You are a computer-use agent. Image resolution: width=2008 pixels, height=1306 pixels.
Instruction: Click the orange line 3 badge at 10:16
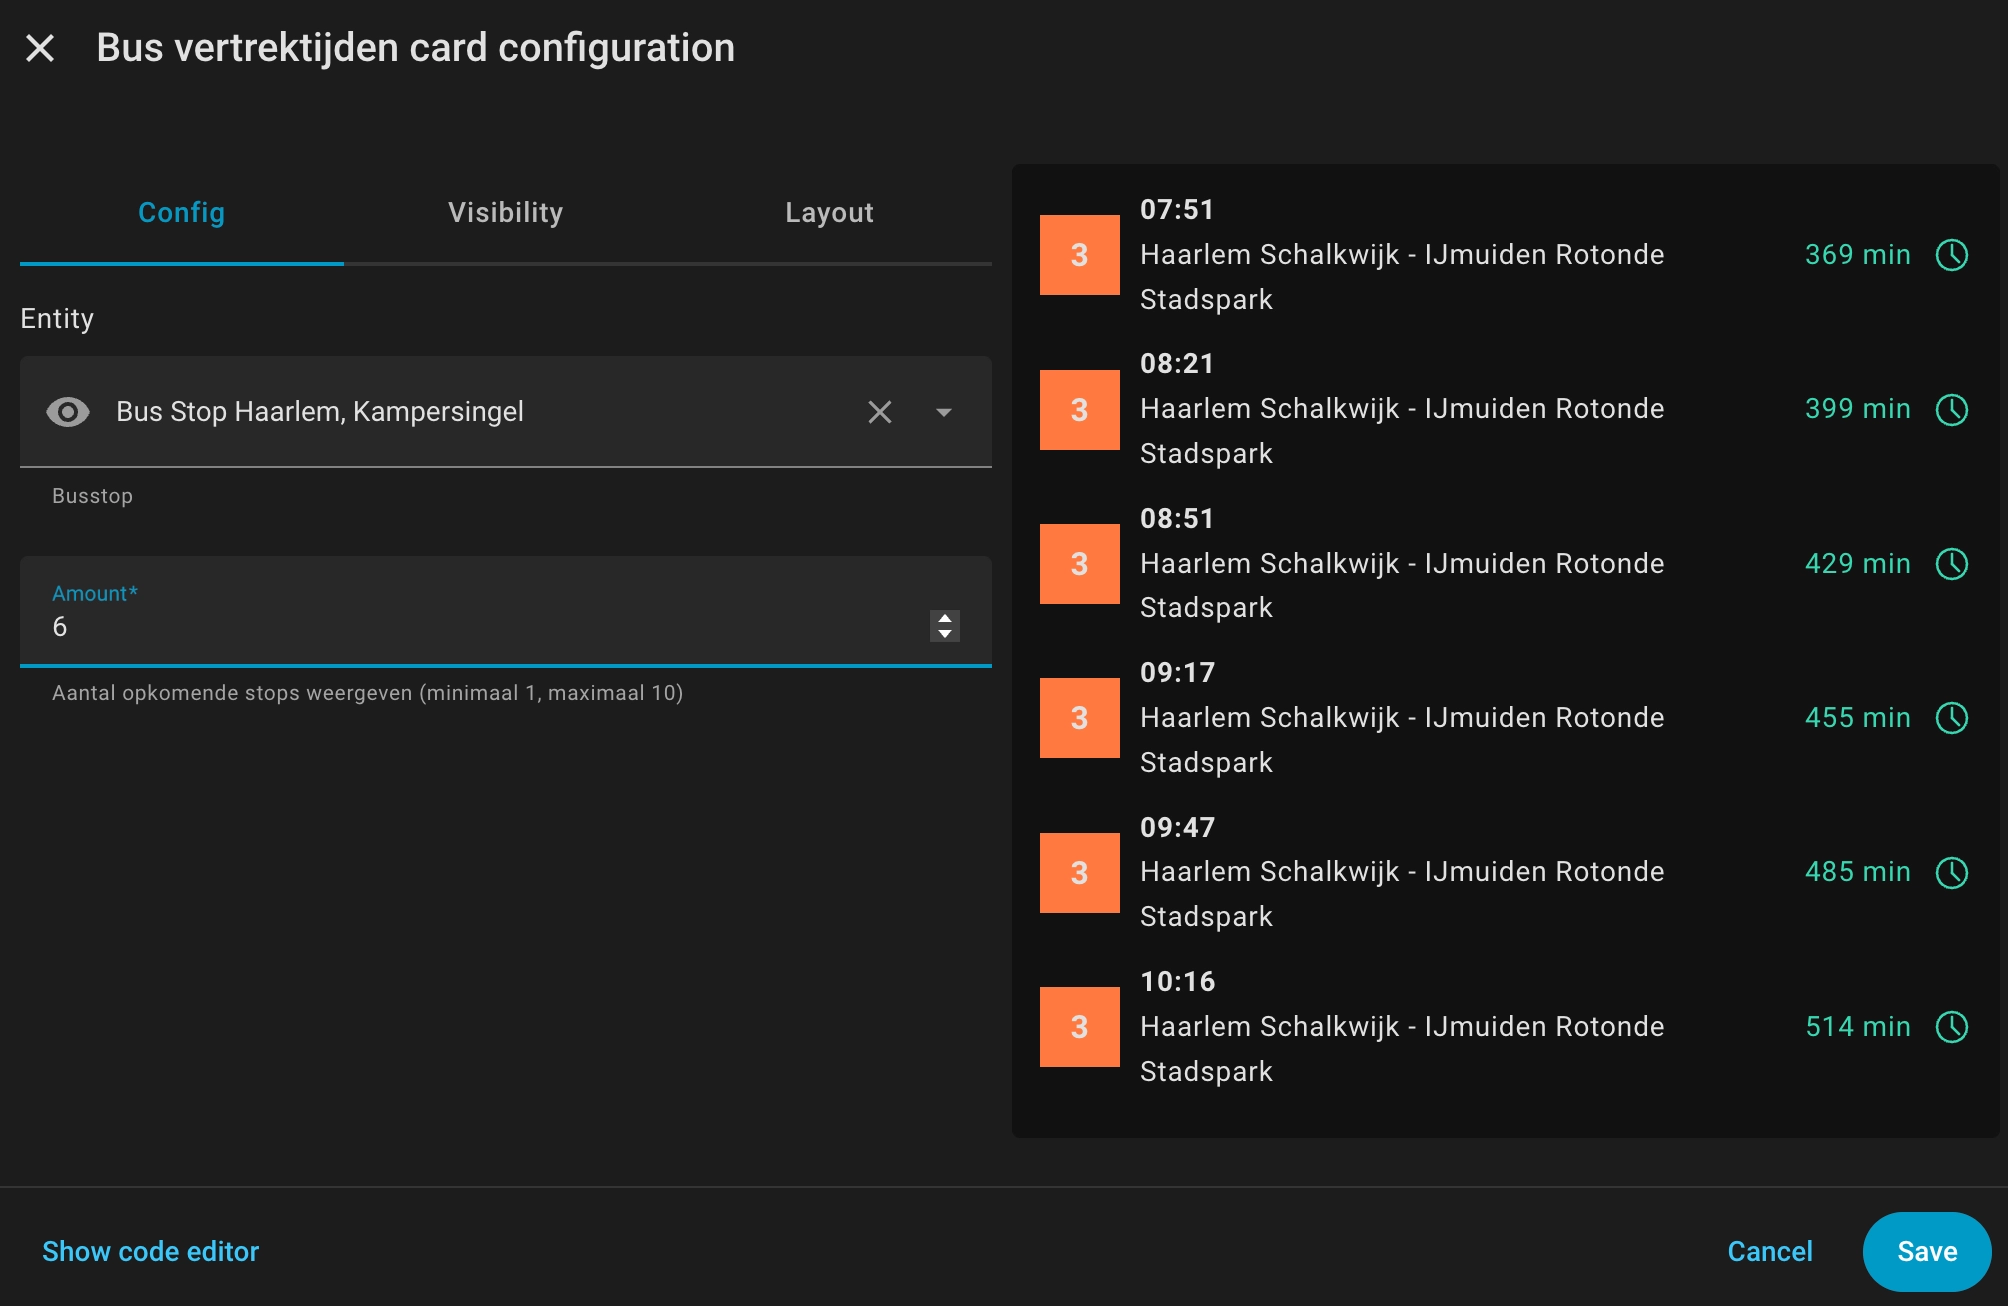(1079, 1027)
